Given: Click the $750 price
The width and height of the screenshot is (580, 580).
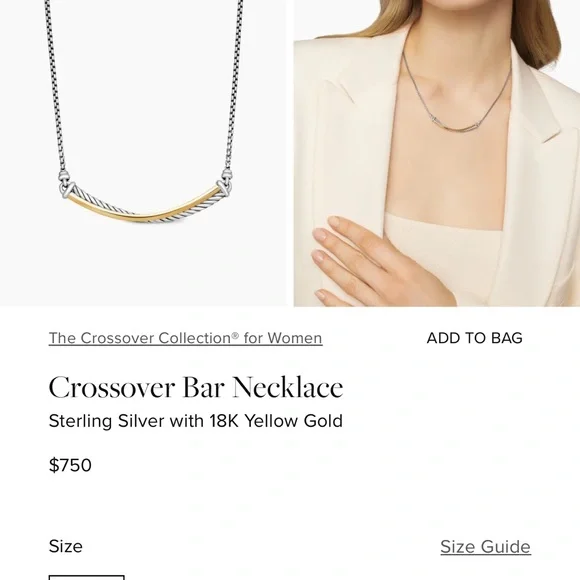Looking at the screenshot, I should [x=70, y=465].
